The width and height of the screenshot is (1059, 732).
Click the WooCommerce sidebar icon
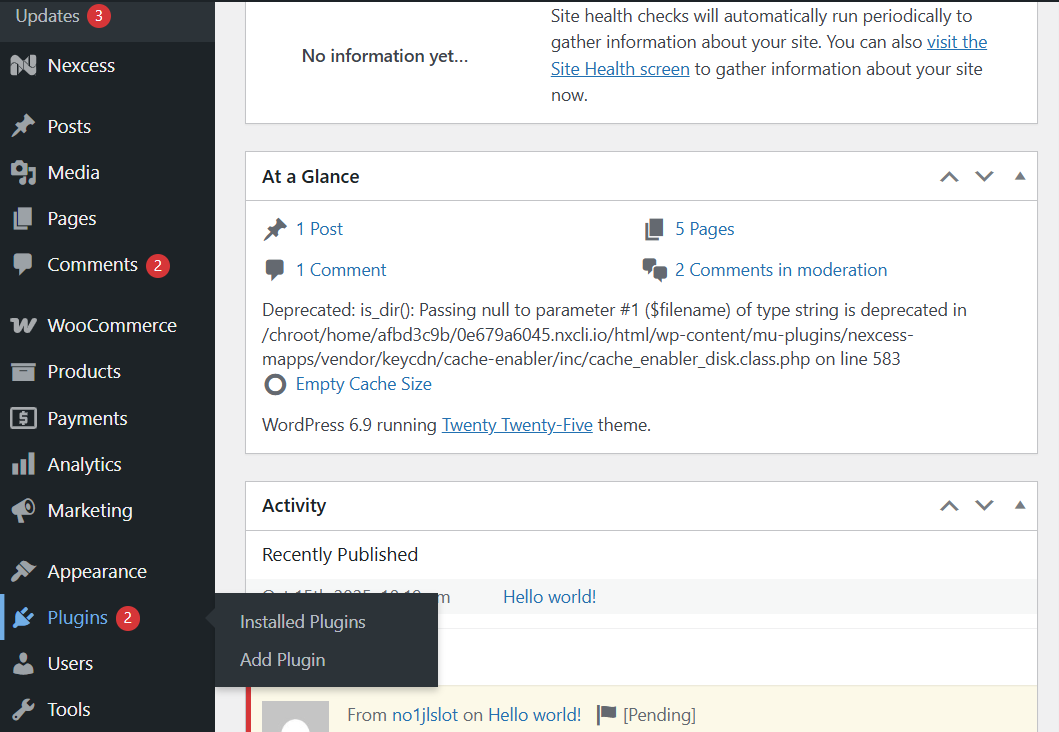point(23,325)
